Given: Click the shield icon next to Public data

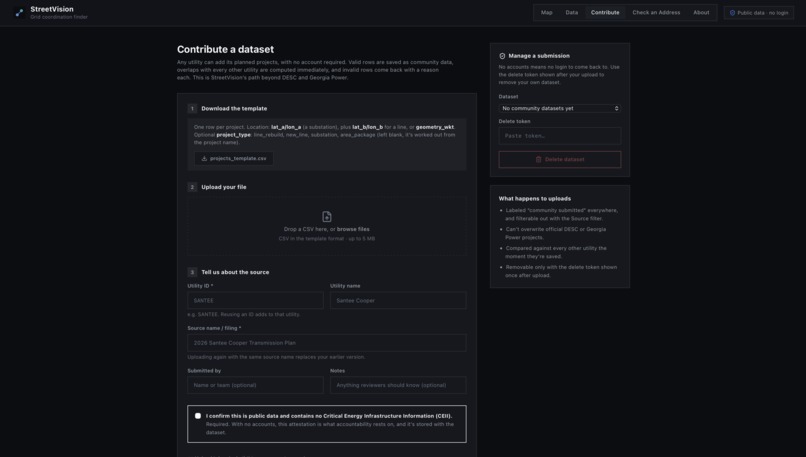Looking at the screenshot, I should (x=732, y=13).
